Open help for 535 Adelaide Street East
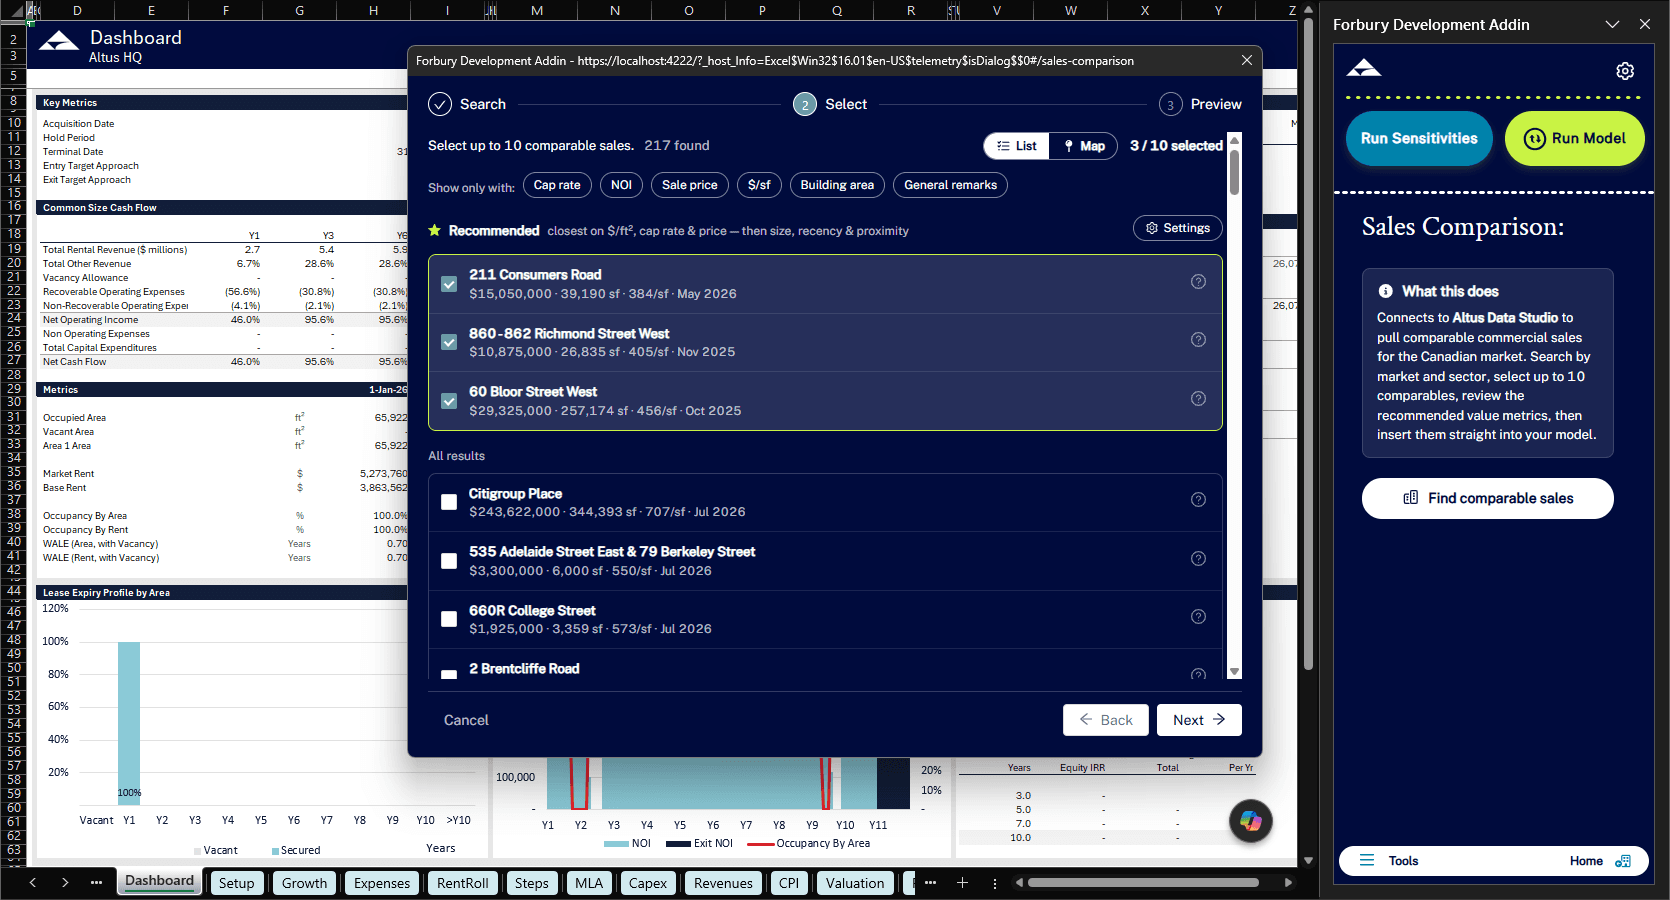This screenshot has height=900, width=1670. pyautogui.click(x=1198, y=559)
